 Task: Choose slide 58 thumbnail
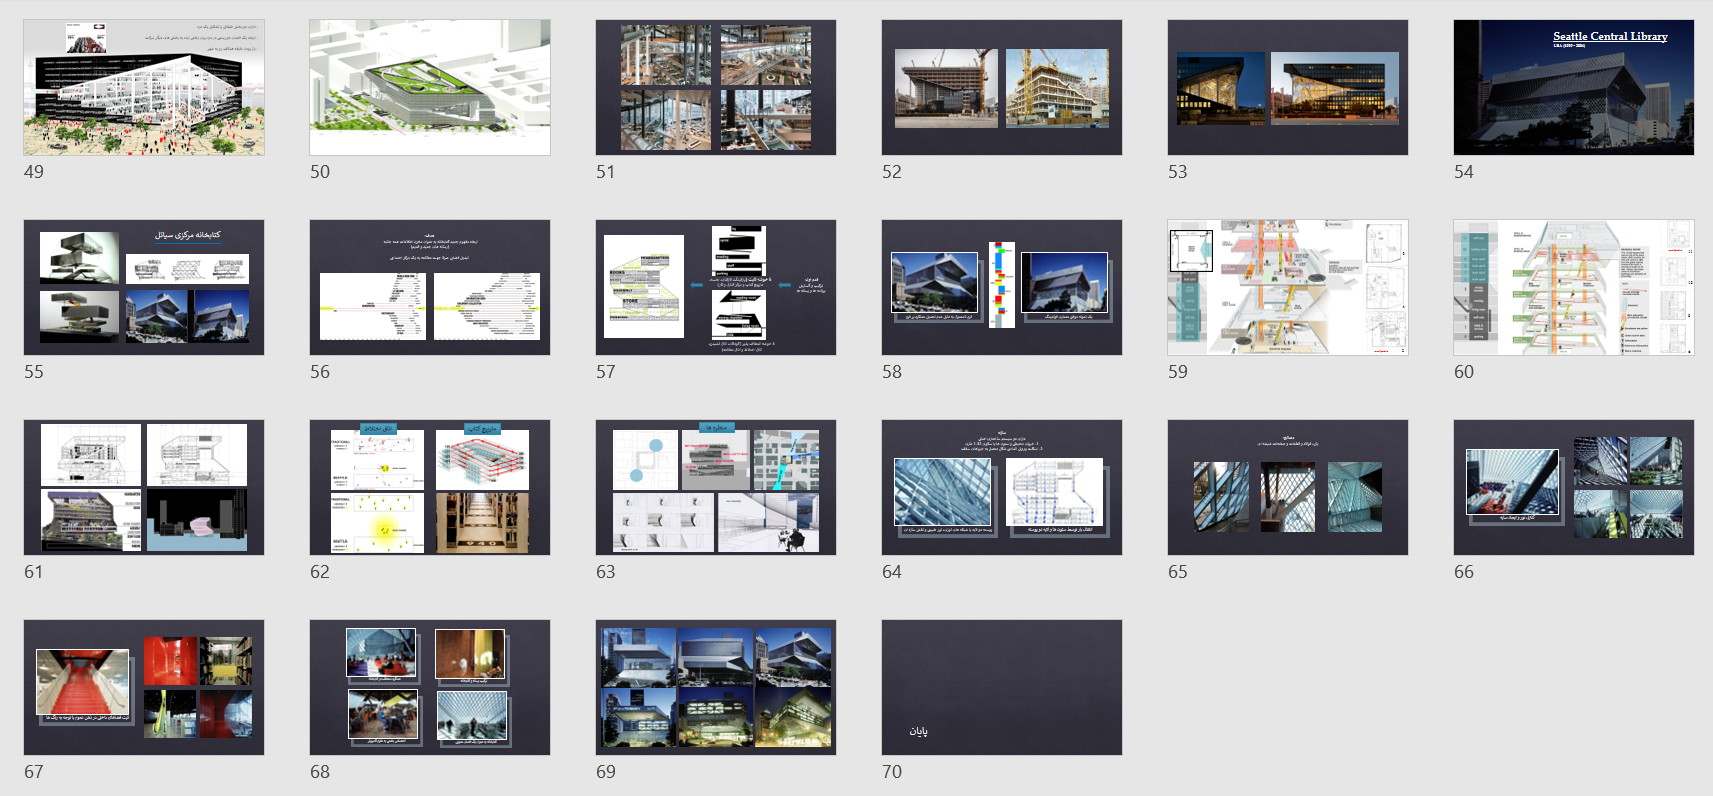tap(1002, 287)
